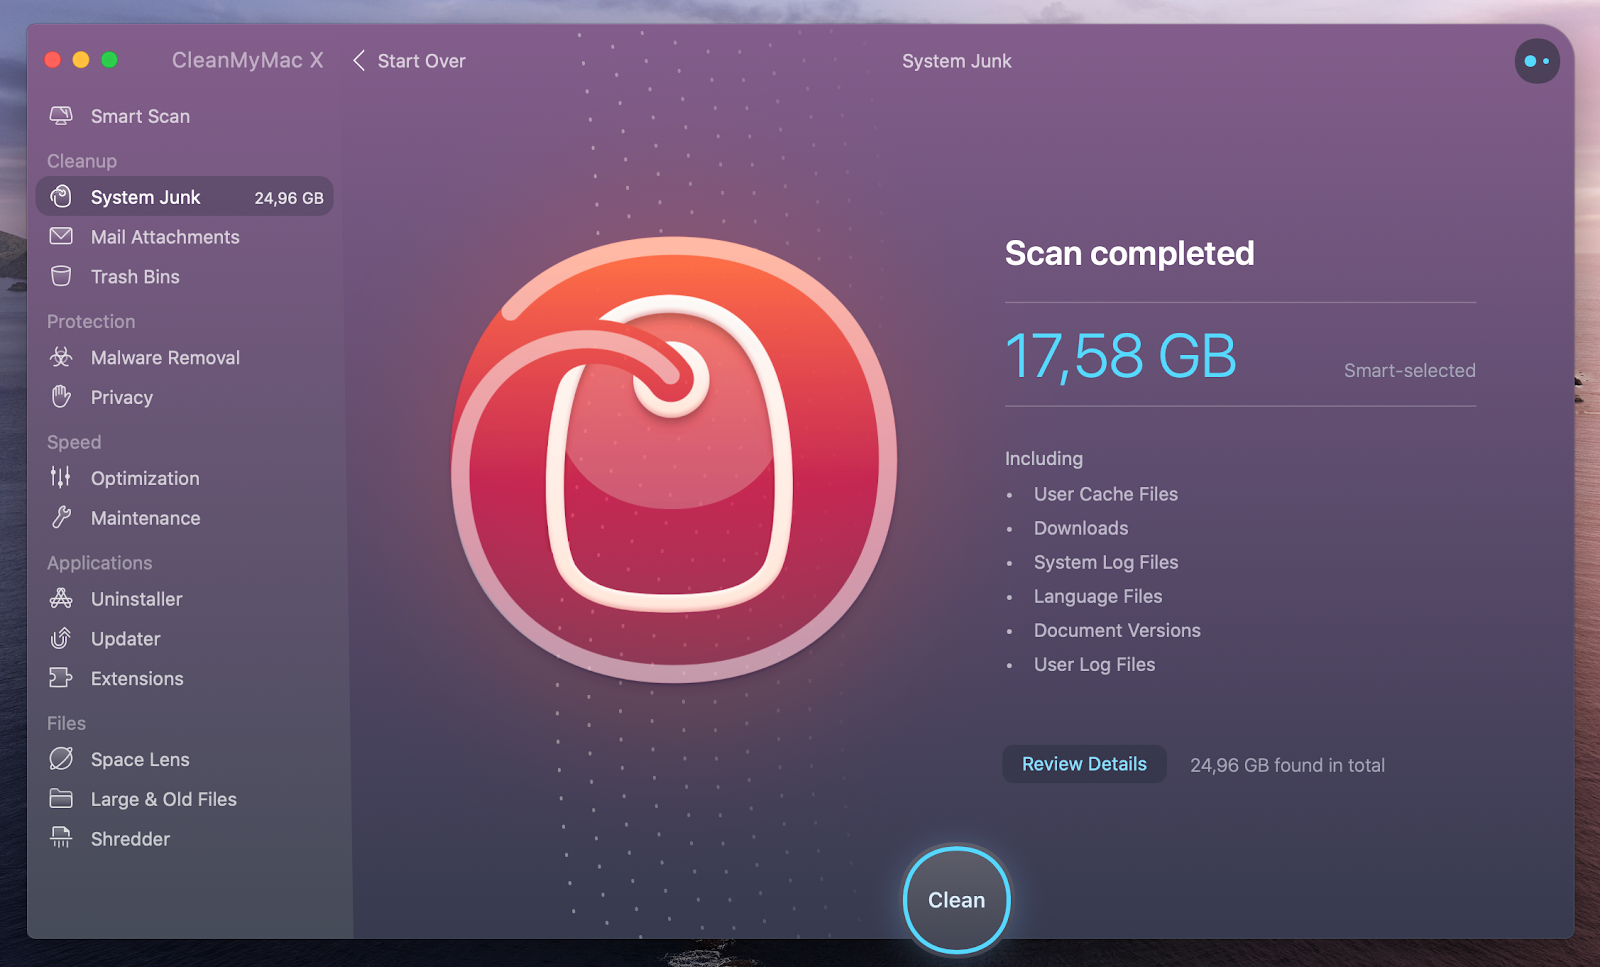Click the 24,96 GB size badge

click(x=289, y=198)
